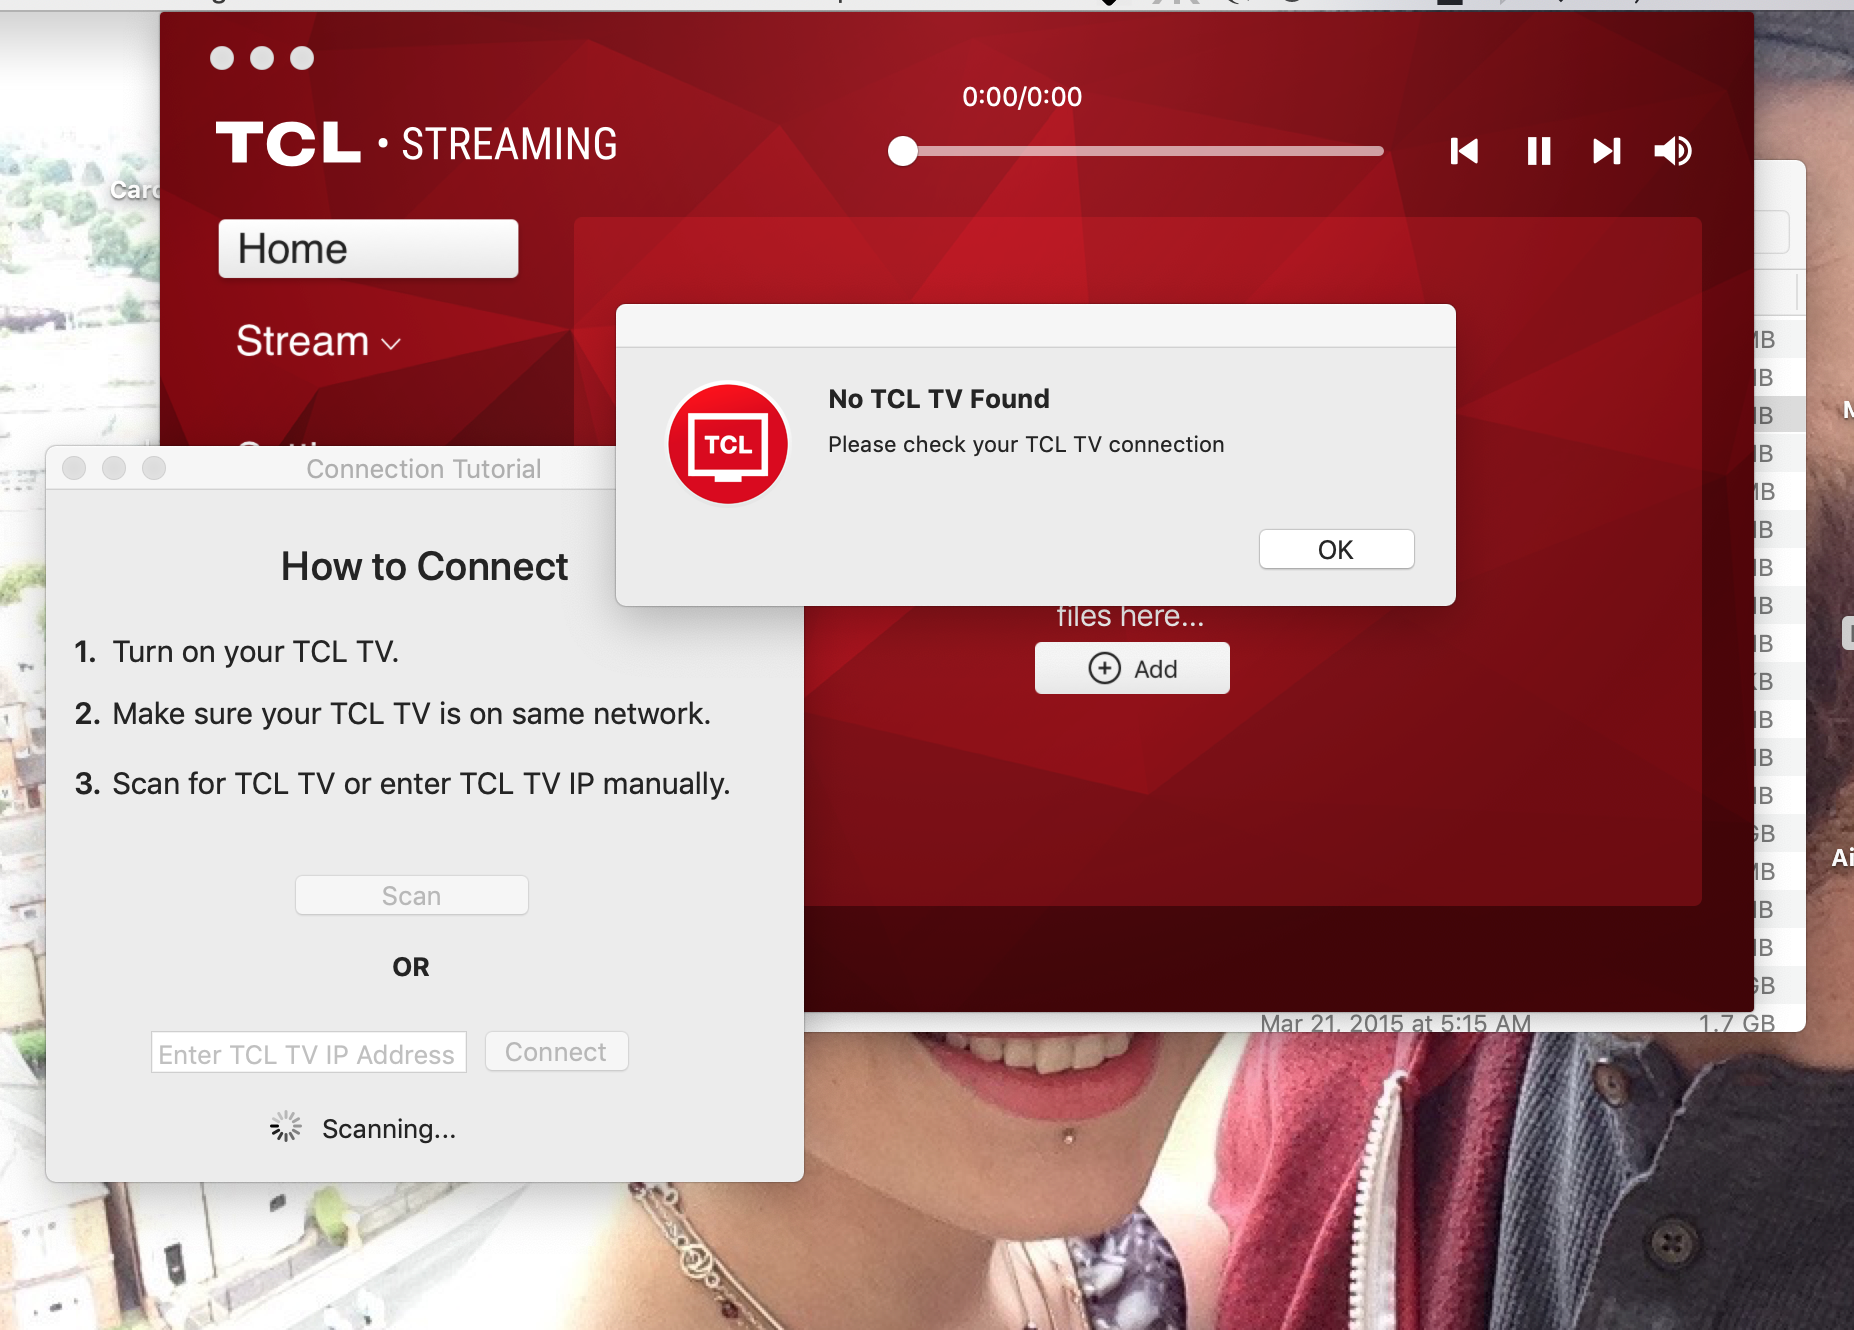Close the TCL Streaming main window
This screenshot has height=1330, width=1854.
[222, 58]
